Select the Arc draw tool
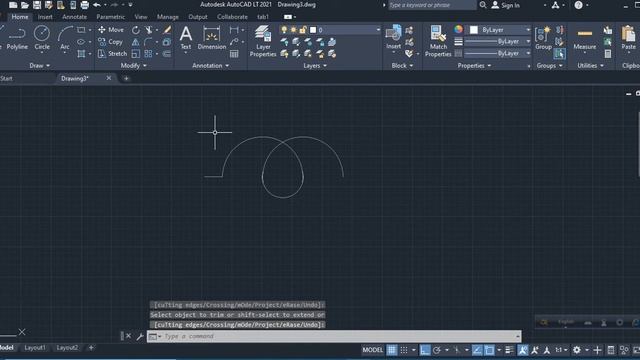640x360 pixels. (64, 38)
